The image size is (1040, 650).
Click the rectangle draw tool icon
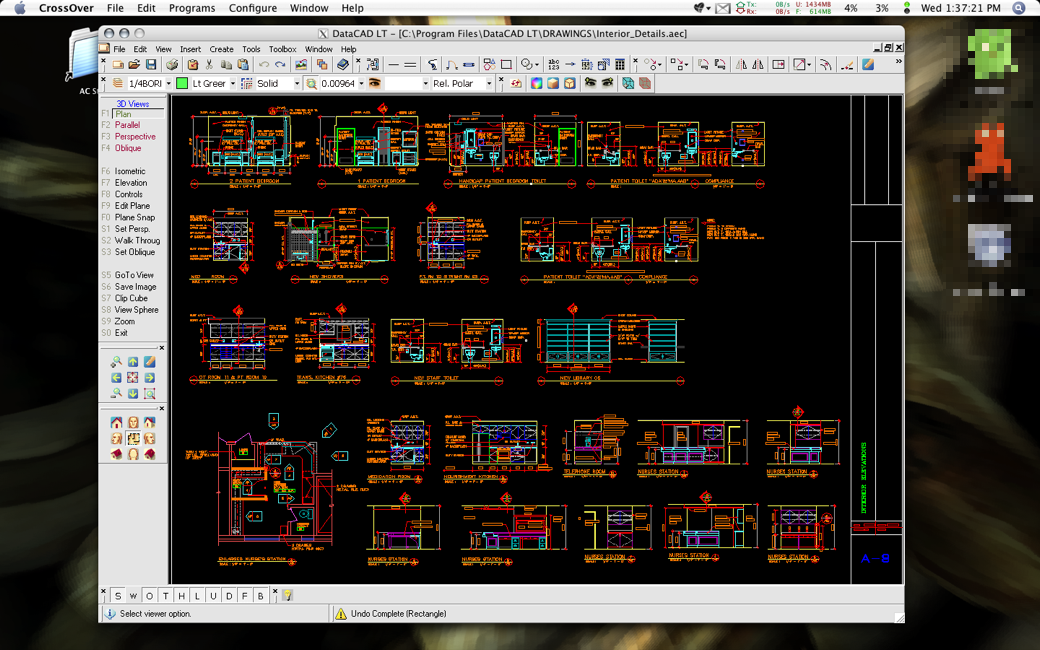pos(506,65)
